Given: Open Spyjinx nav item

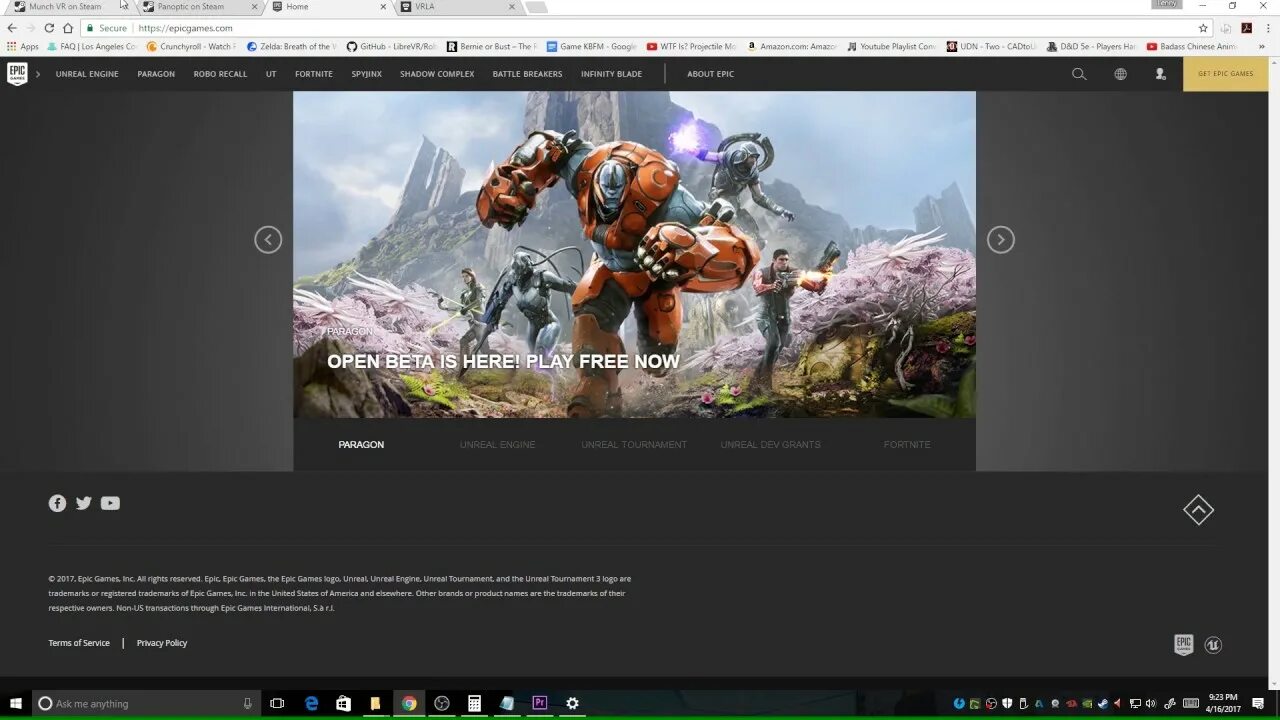Looking at the screenshot, I should tap(367, 74).
